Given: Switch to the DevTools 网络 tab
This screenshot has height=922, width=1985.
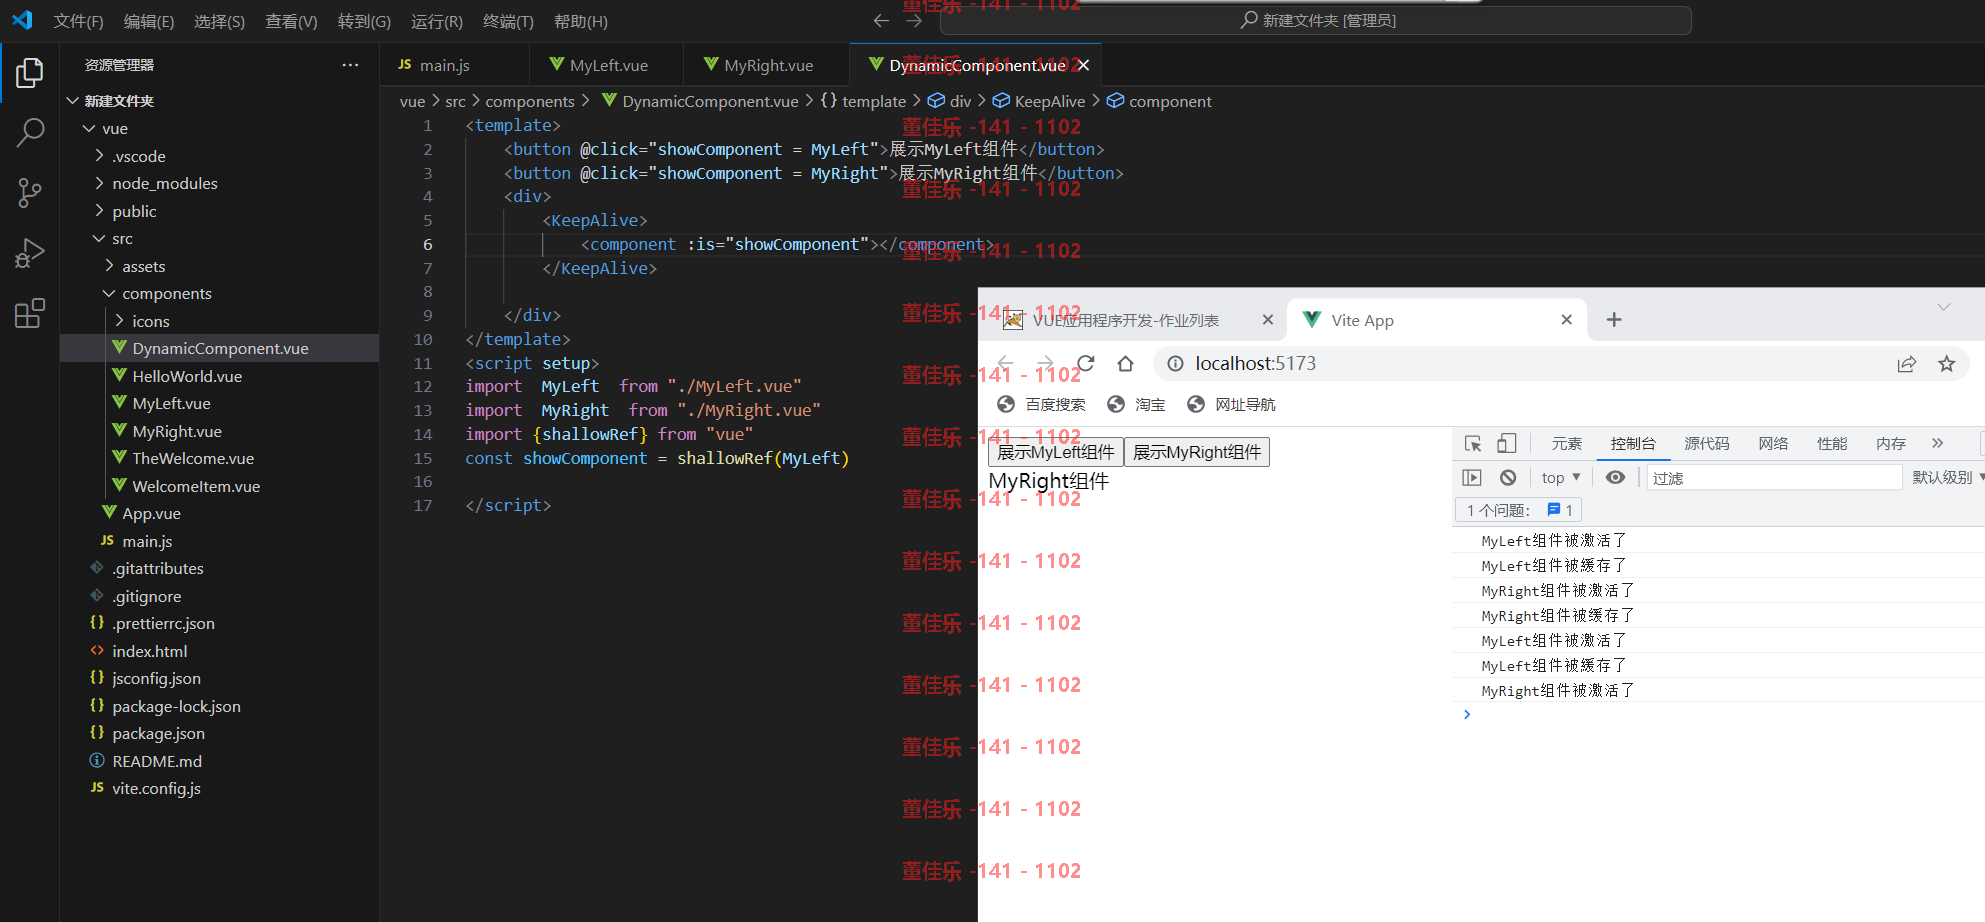Looking at the screenshot, I should [1773, 443].
